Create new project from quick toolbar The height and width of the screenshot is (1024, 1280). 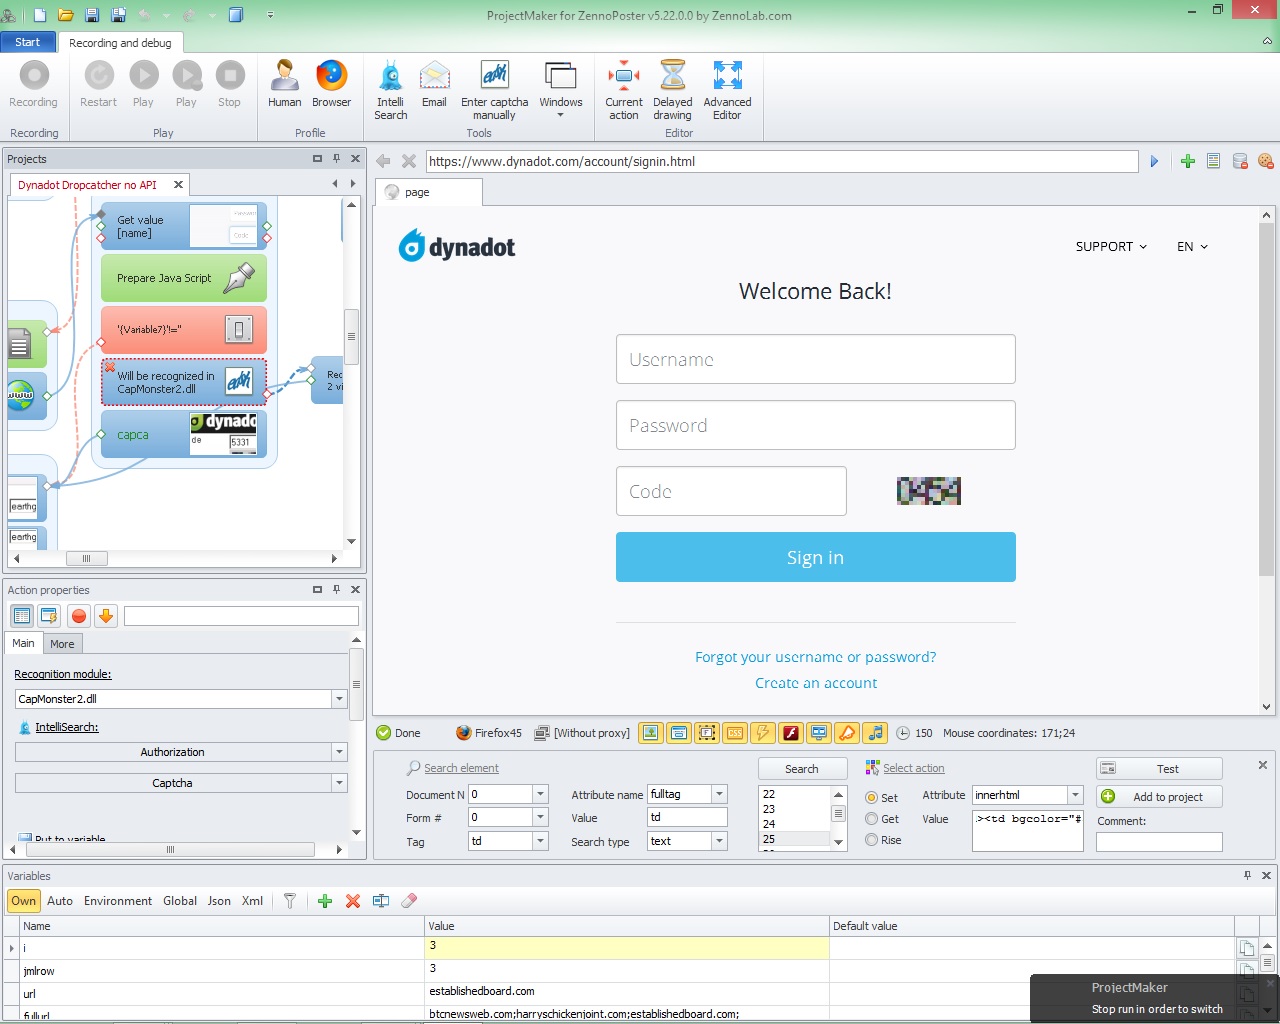coord(40,15)
